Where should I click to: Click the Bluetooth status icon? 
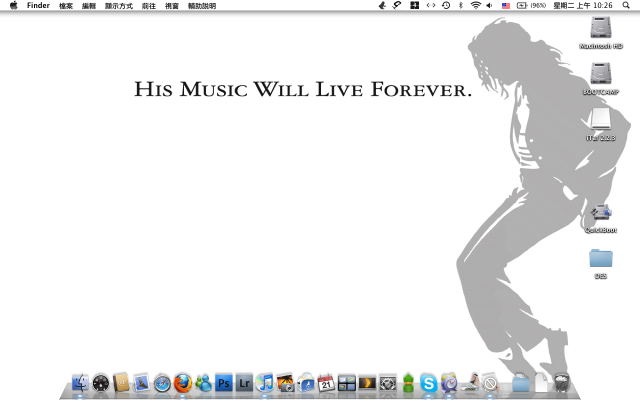(461, 5)
